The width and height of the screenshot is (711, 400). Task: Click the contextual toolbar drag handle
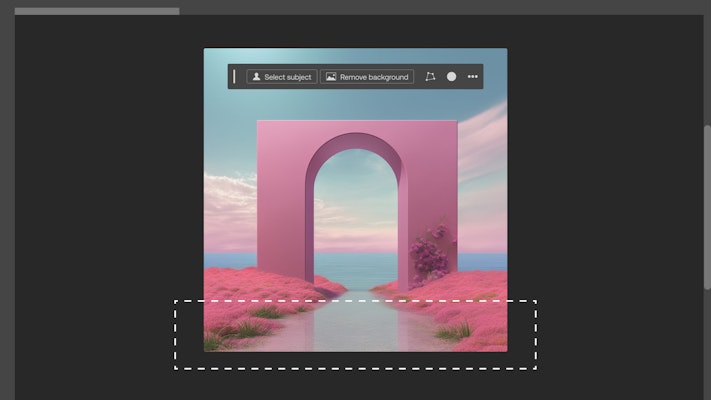coord(235,77)
